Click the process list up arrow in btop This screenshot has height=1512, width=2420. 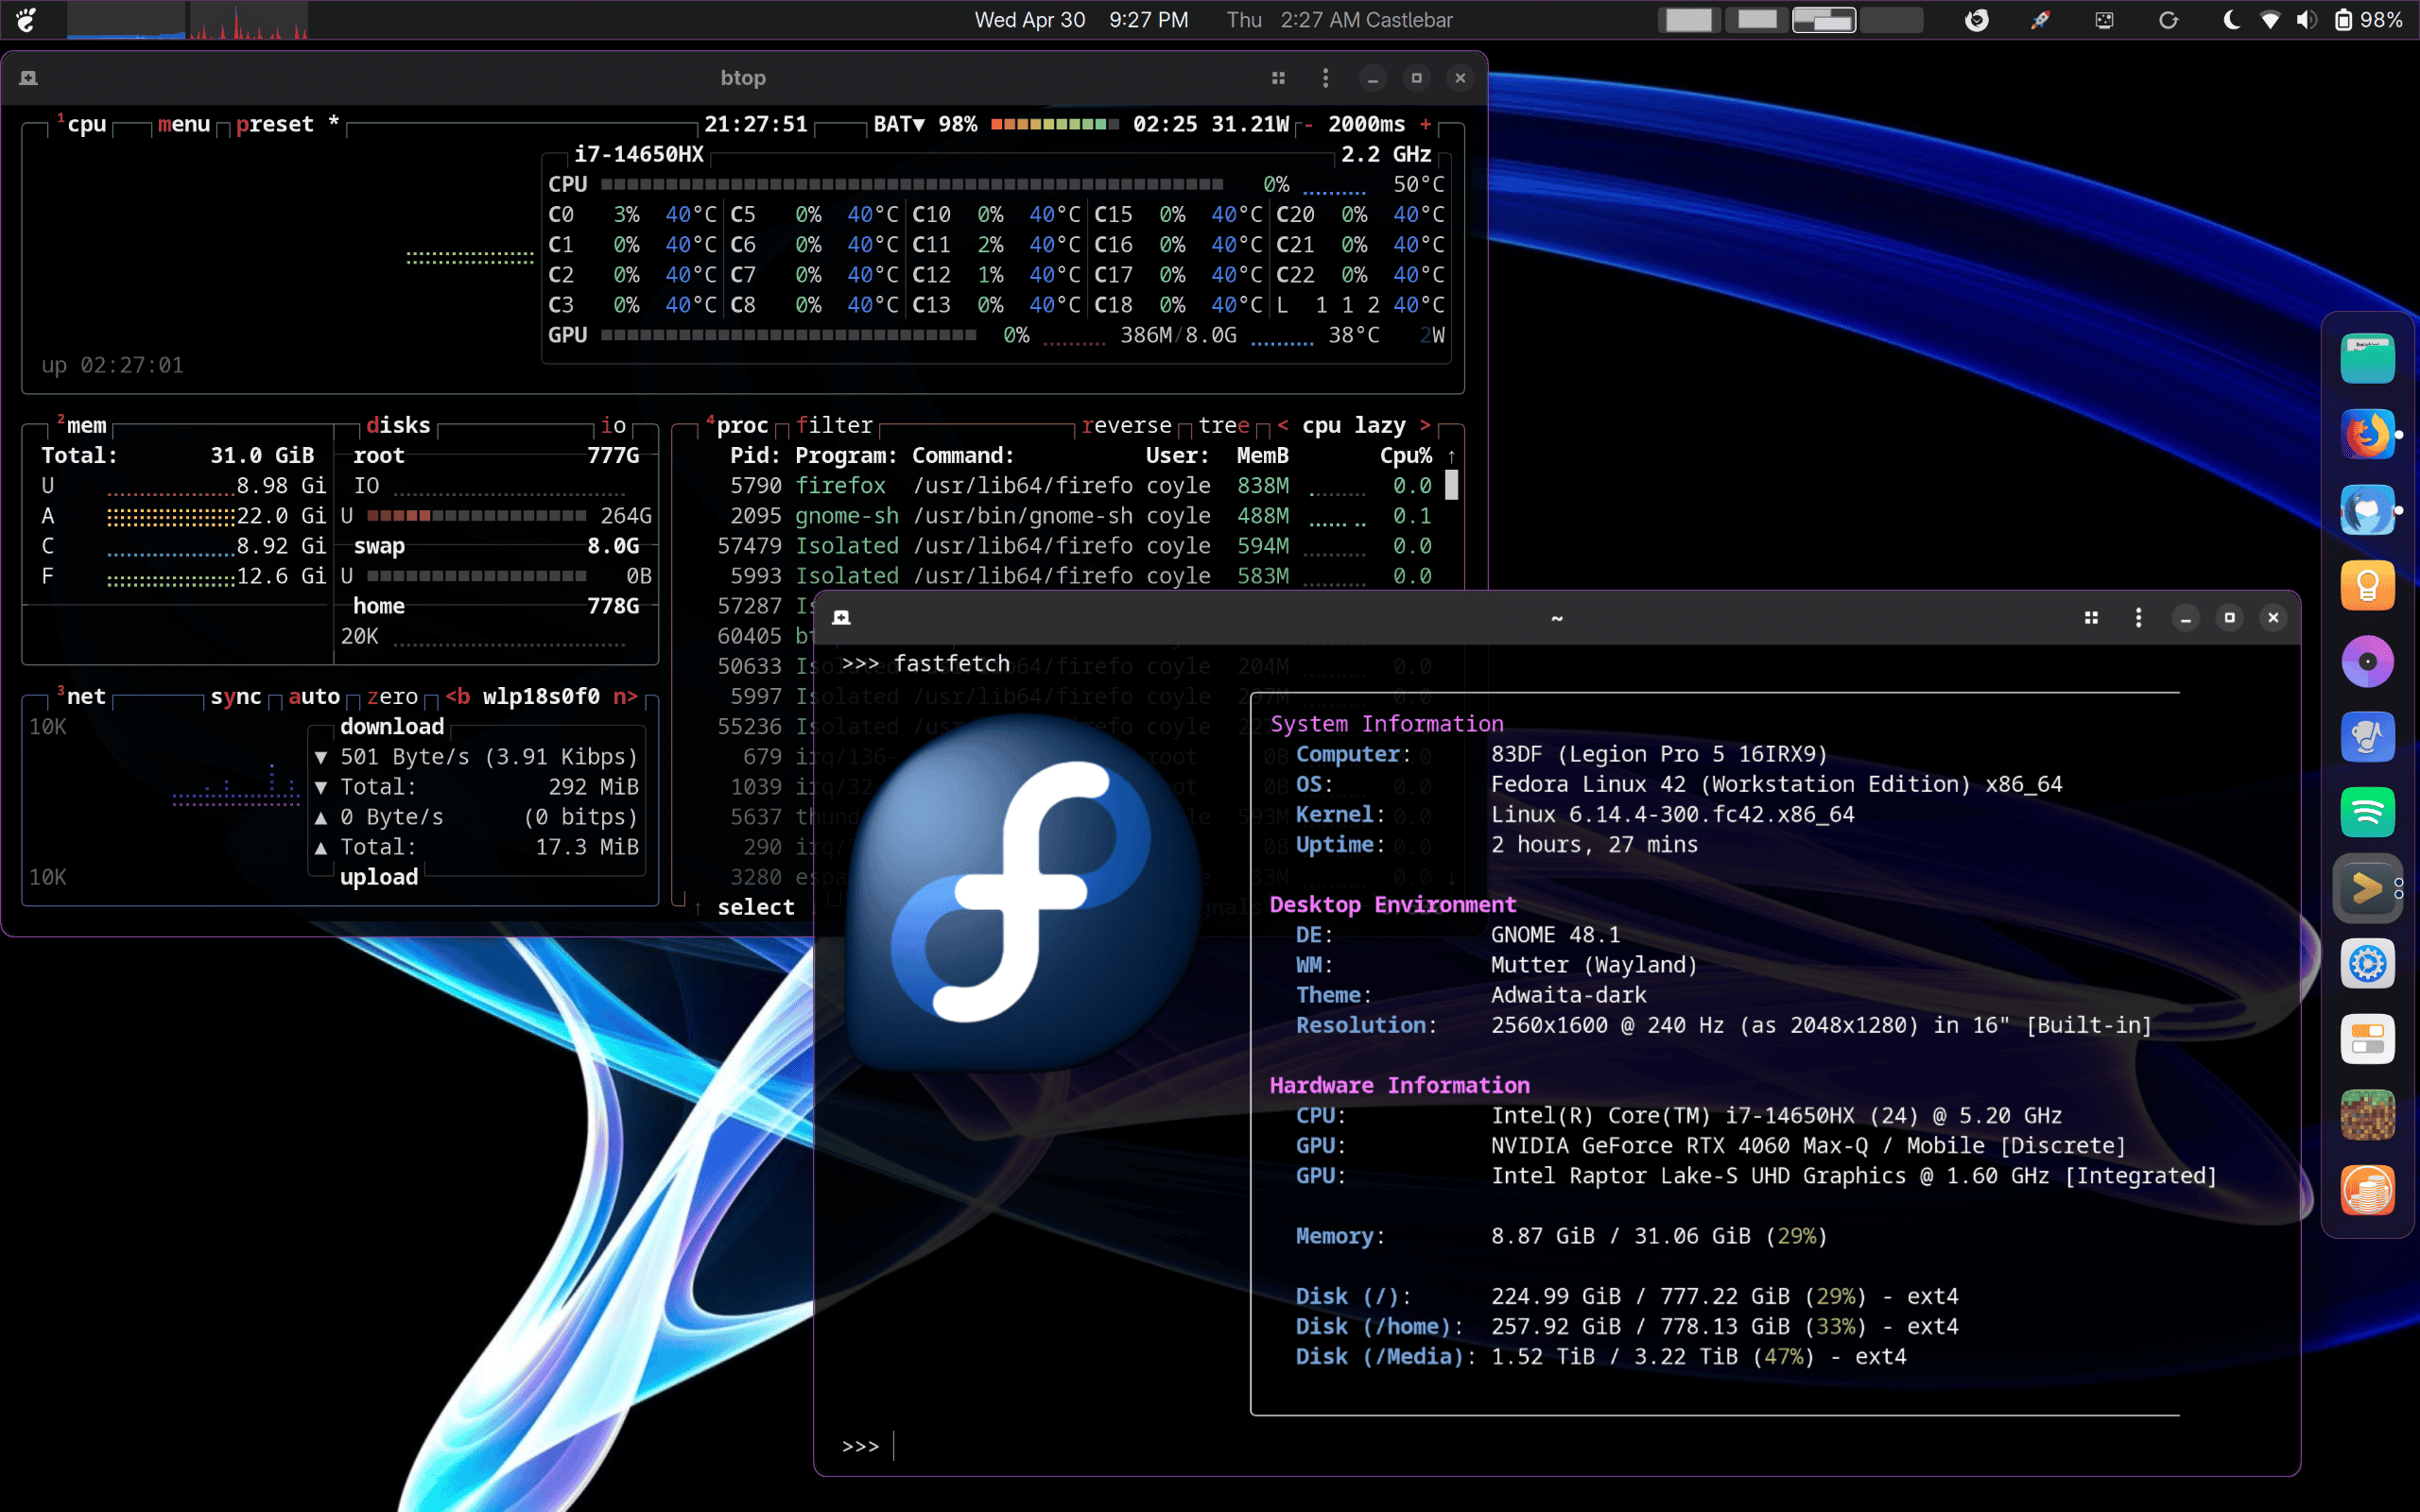pyautogui.click(x=1451, y=456)
